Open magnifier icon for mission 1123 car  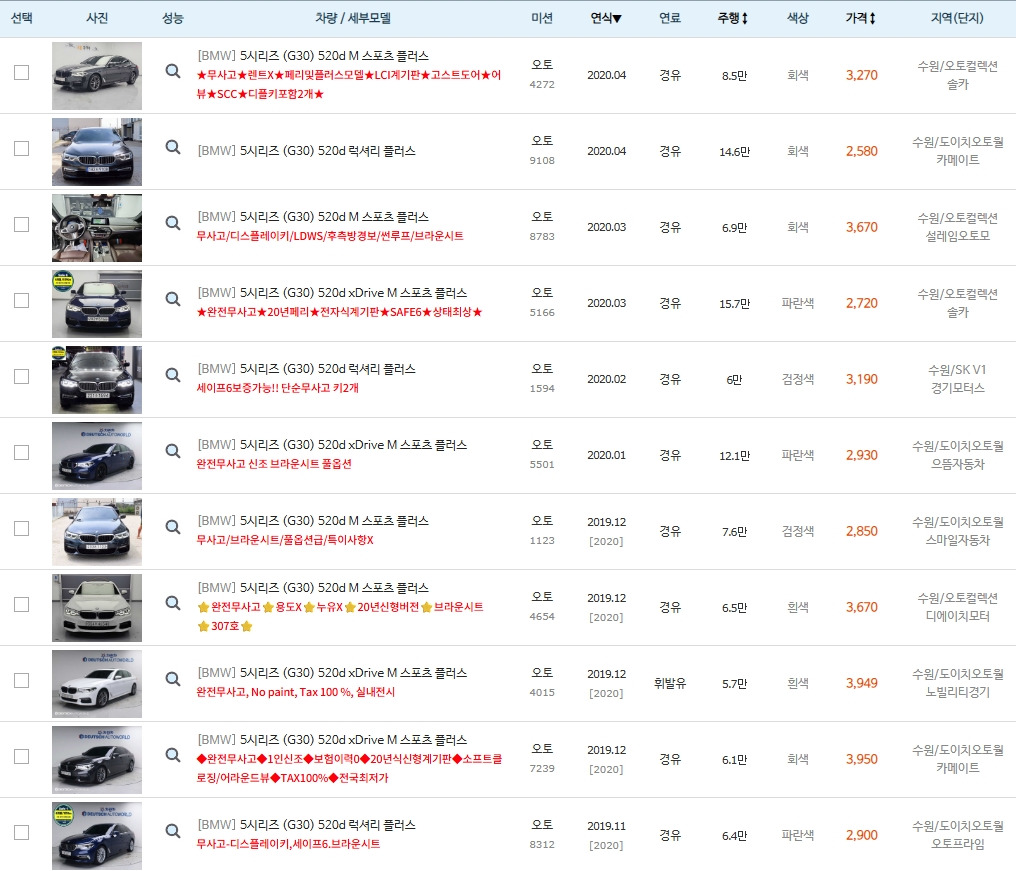(x=172, y=527)
